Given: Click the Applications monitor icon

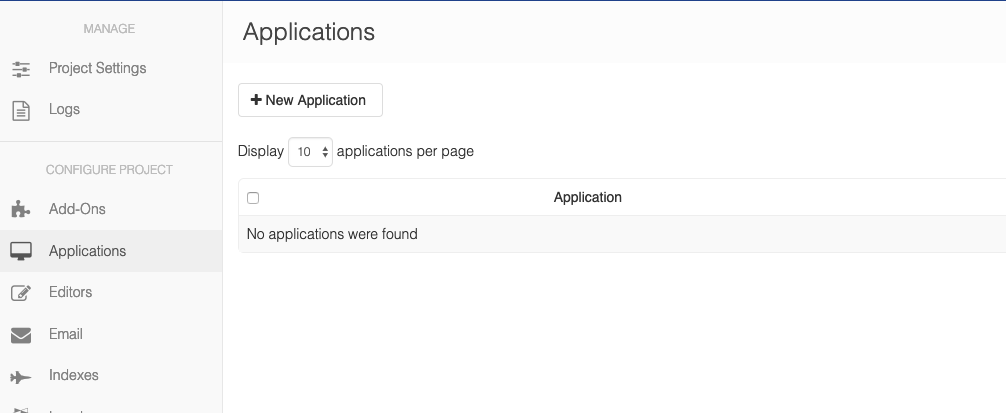Looking at the screenshot, I should click(x=21, y=251).
